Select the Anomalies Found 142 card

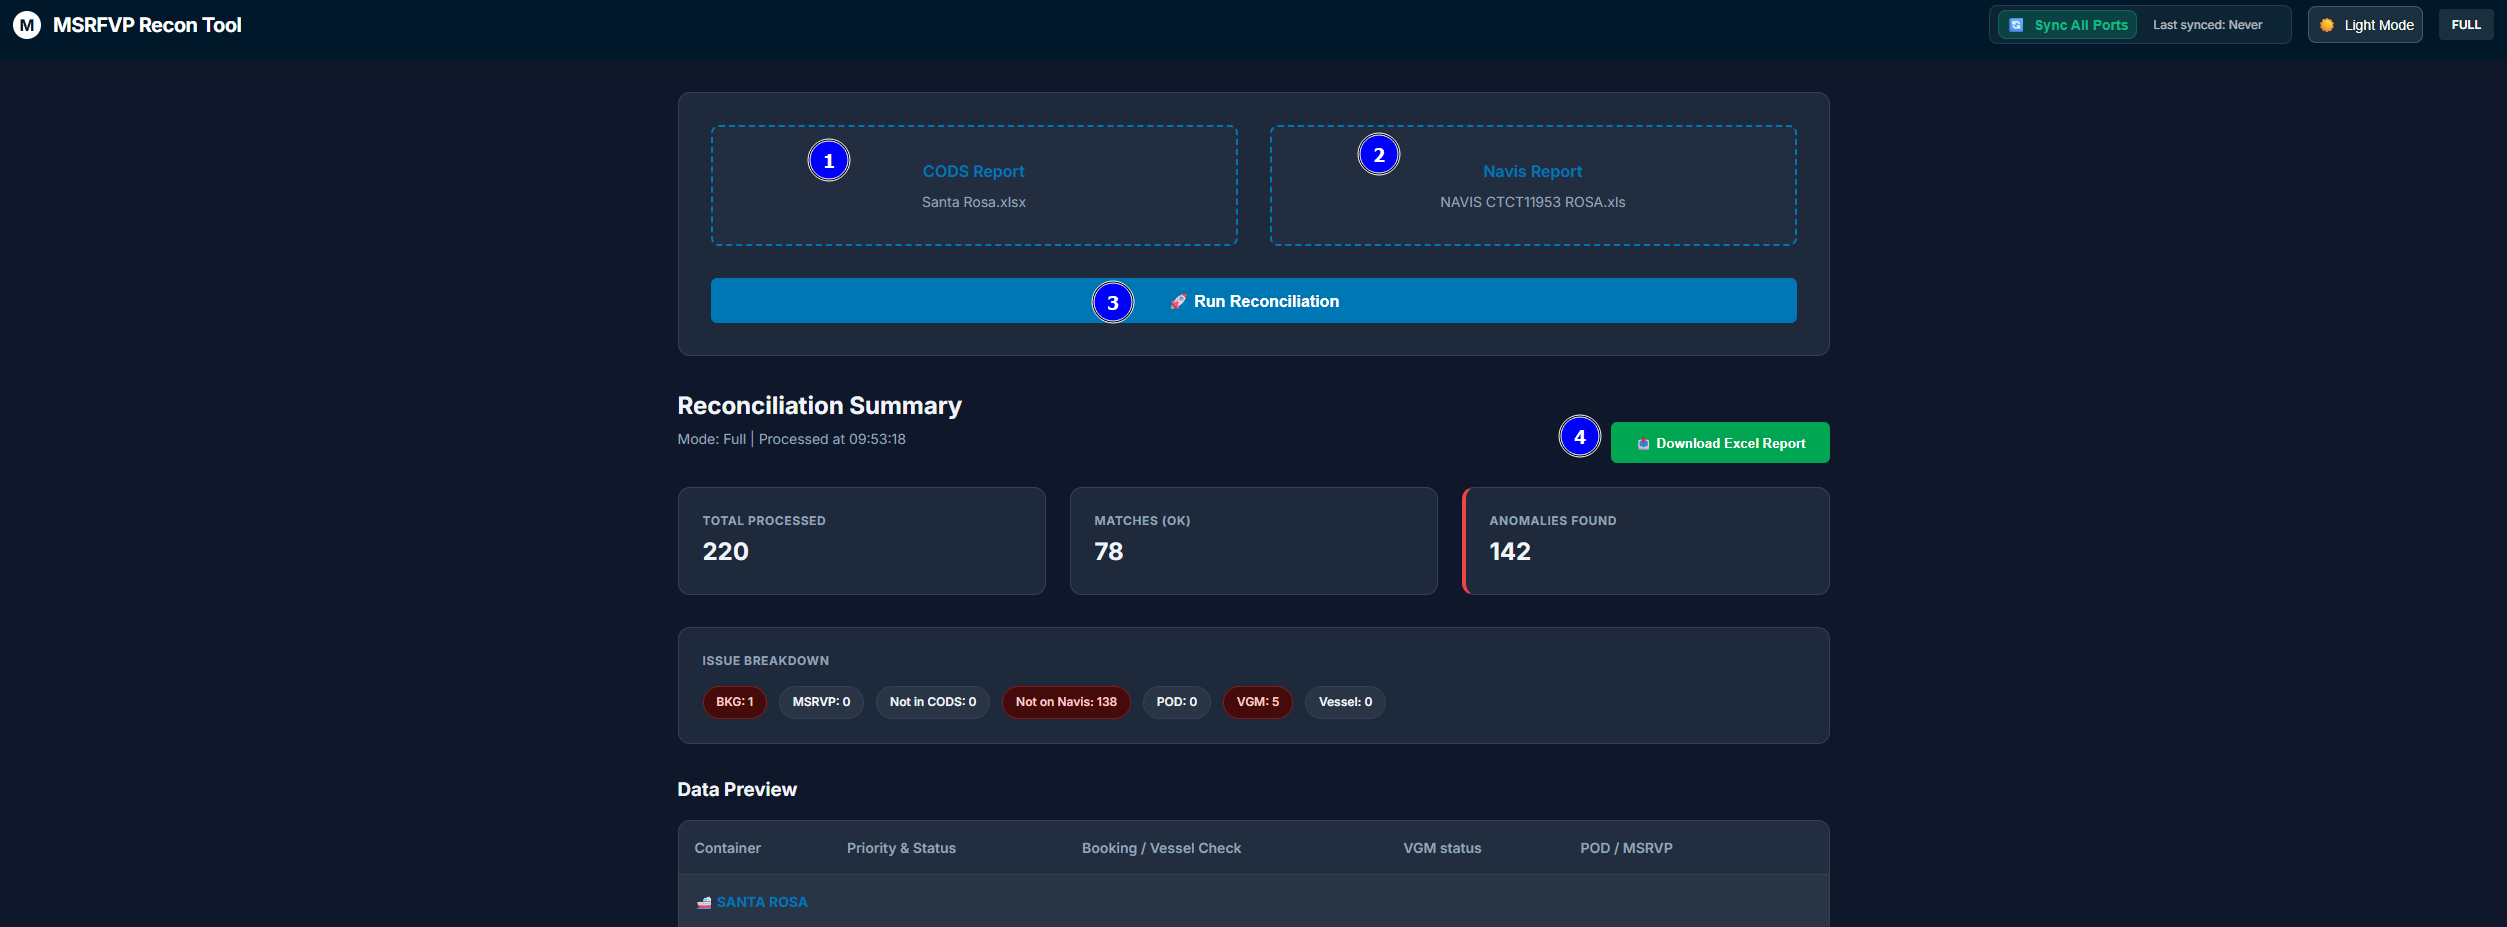pyautogui.click(x=1646, y=541)
